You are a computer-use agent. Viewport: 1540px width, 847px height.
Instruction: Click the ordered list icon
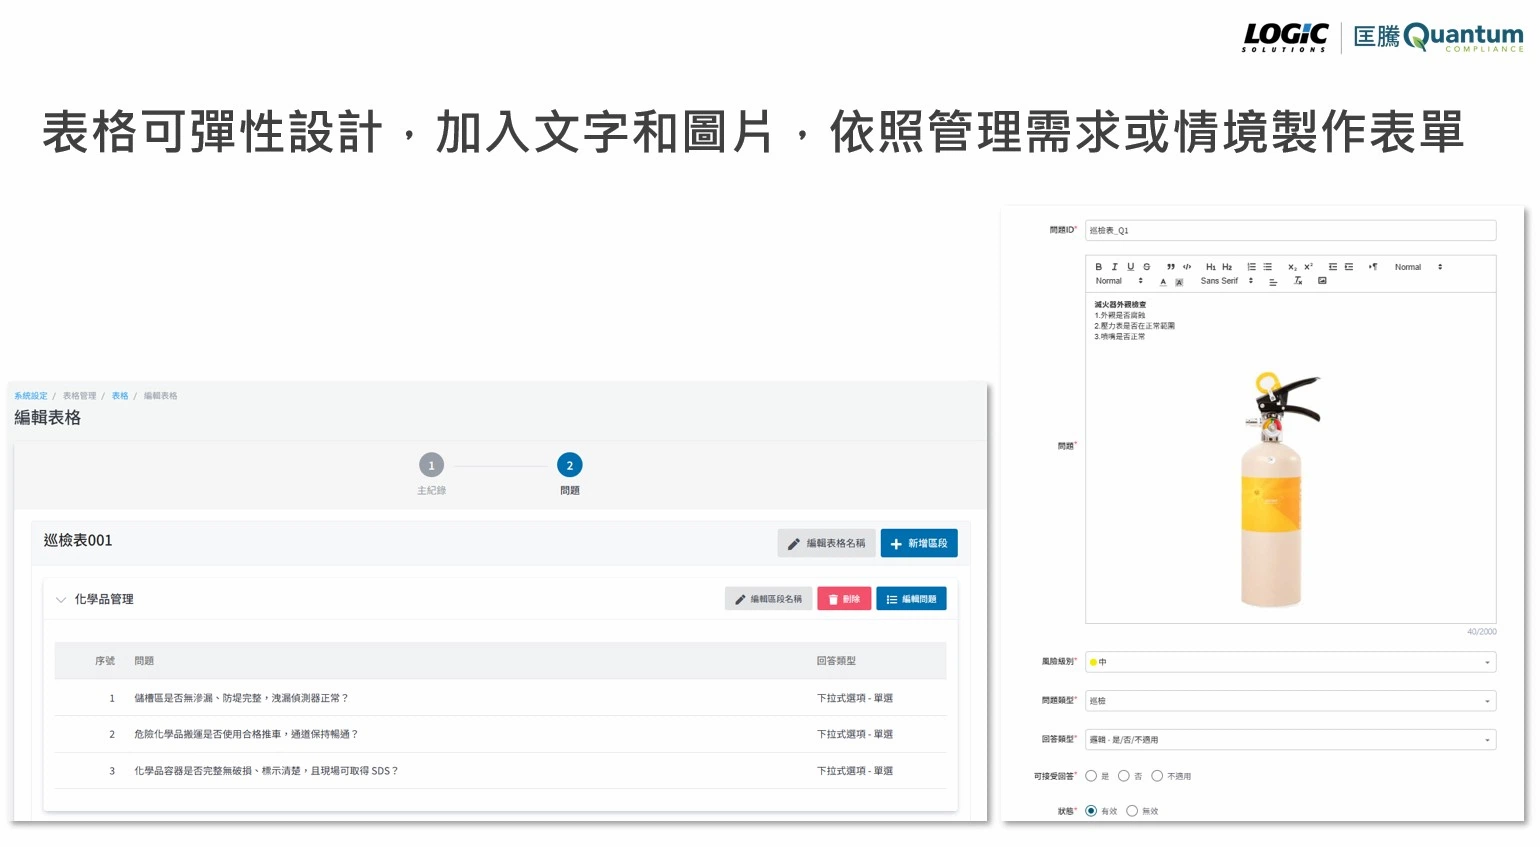tap(1251, 267)
